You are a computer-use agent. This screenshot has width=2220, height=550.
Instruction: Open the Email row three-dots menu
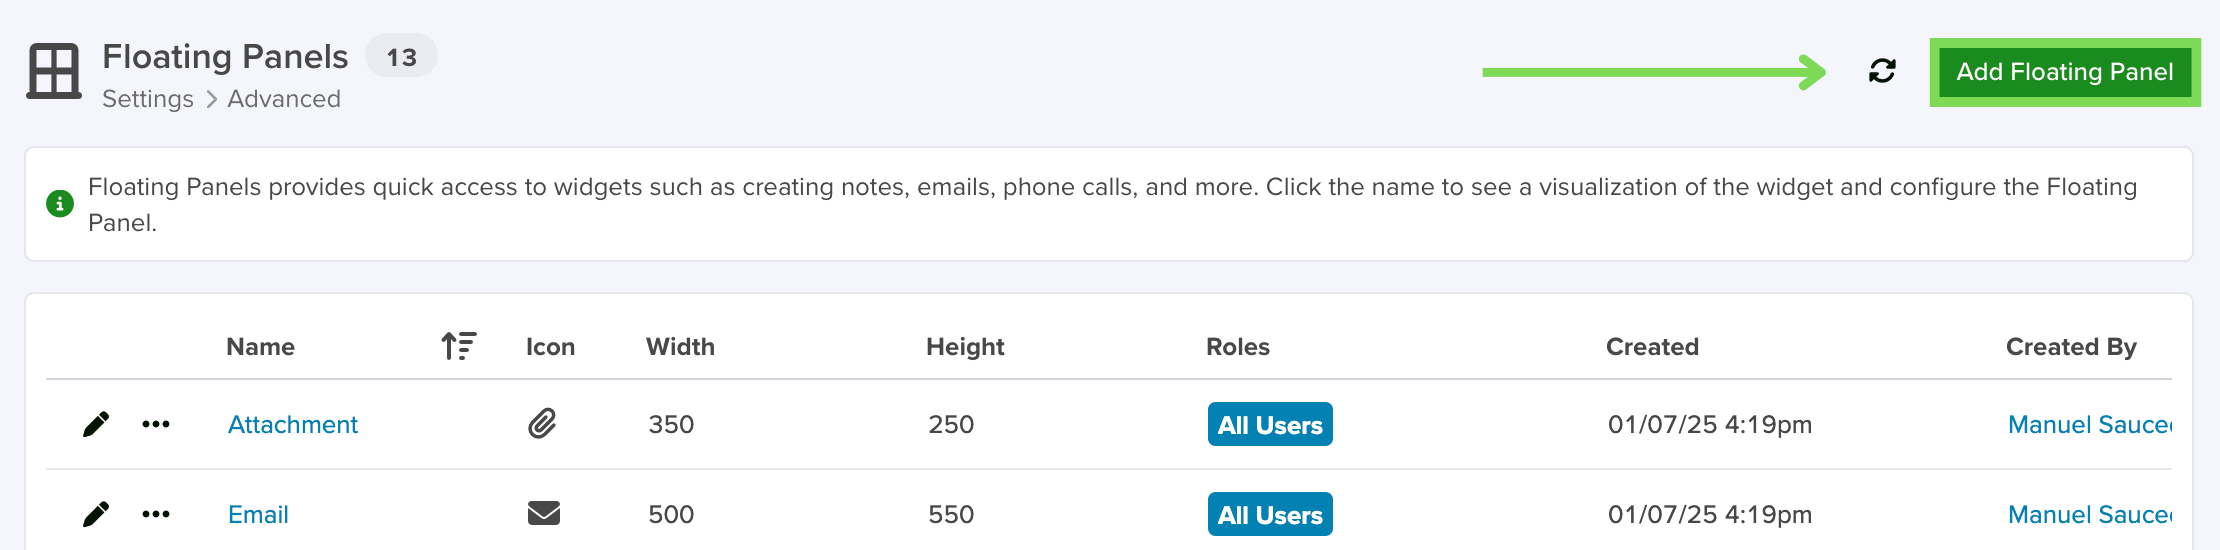[x=156, y=514]
